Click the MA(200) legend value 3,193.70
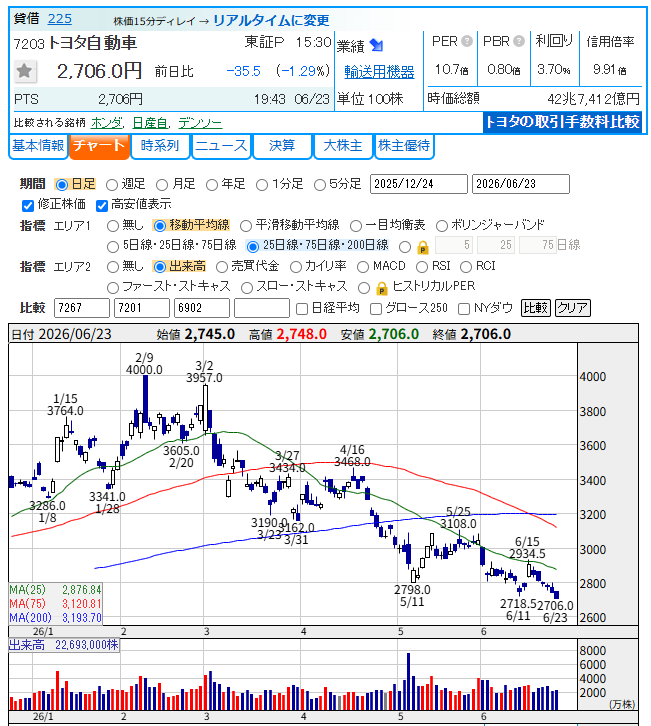Screen dimensions: 651x726 [81, 618]
